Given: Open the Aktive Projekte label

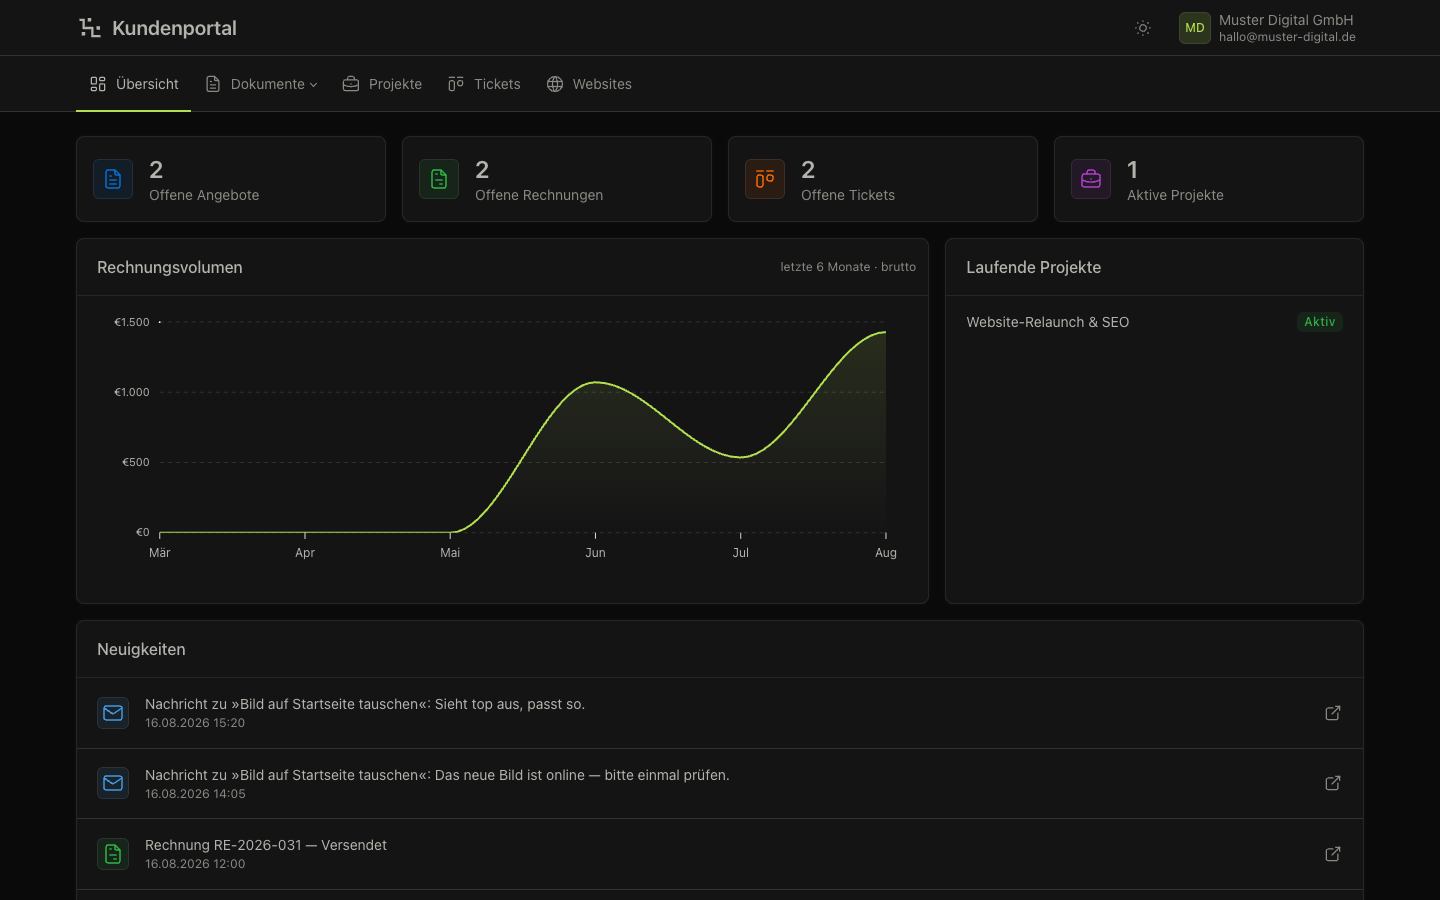Looking at the screenshot, I should (x=1175, y=195).
